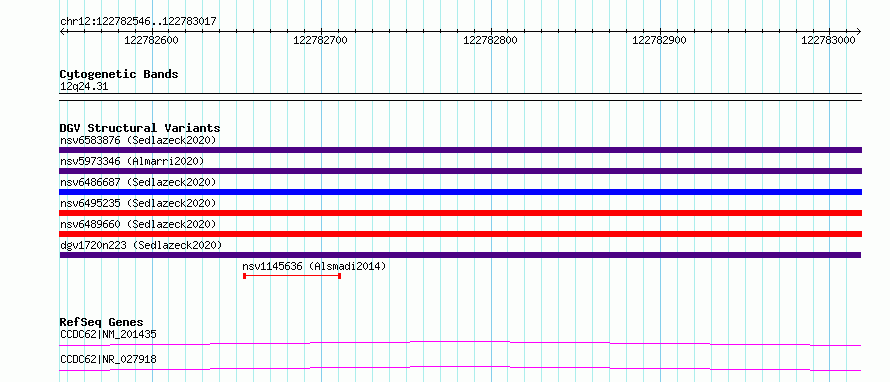Select the nsv6583876 purple variant bar
This screenshot has height=382, width=890.
click(x=460, y=150)
